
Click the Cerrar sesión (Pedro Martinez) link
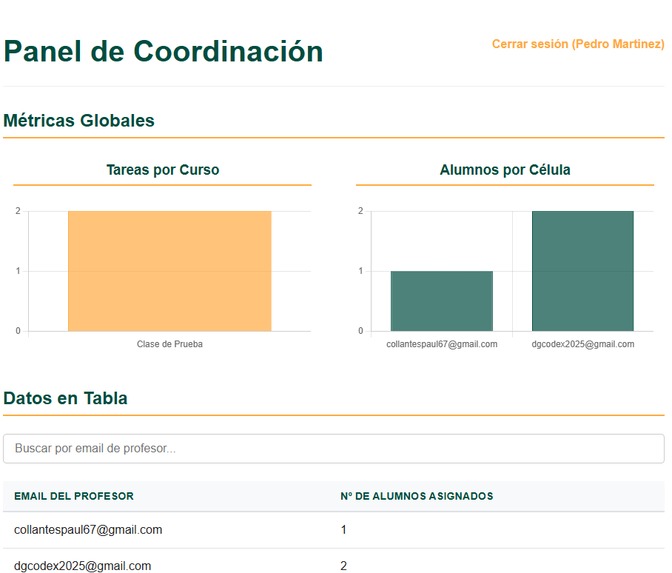578,44
